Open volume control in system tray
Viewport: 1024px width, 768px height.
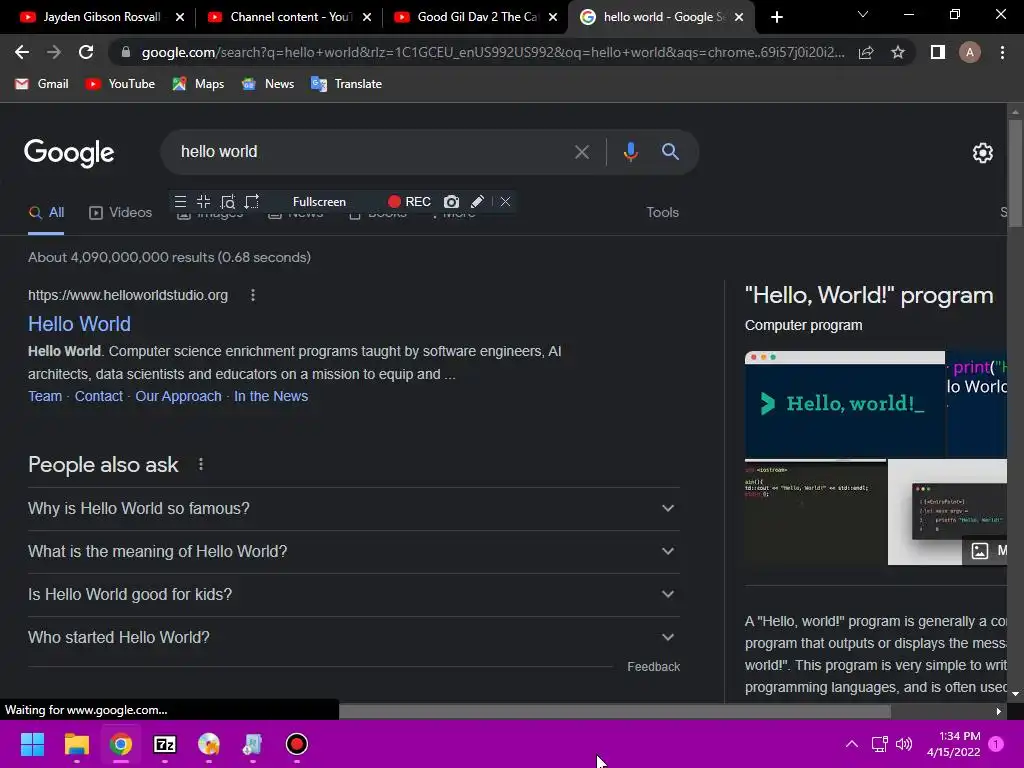click(904, 744)
